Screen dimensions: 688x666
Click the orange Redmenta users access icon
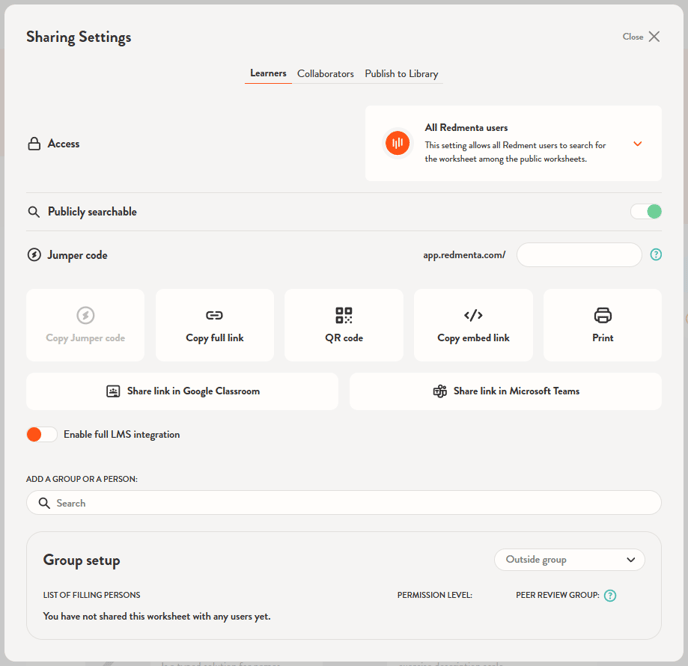[x=398, y=143]
